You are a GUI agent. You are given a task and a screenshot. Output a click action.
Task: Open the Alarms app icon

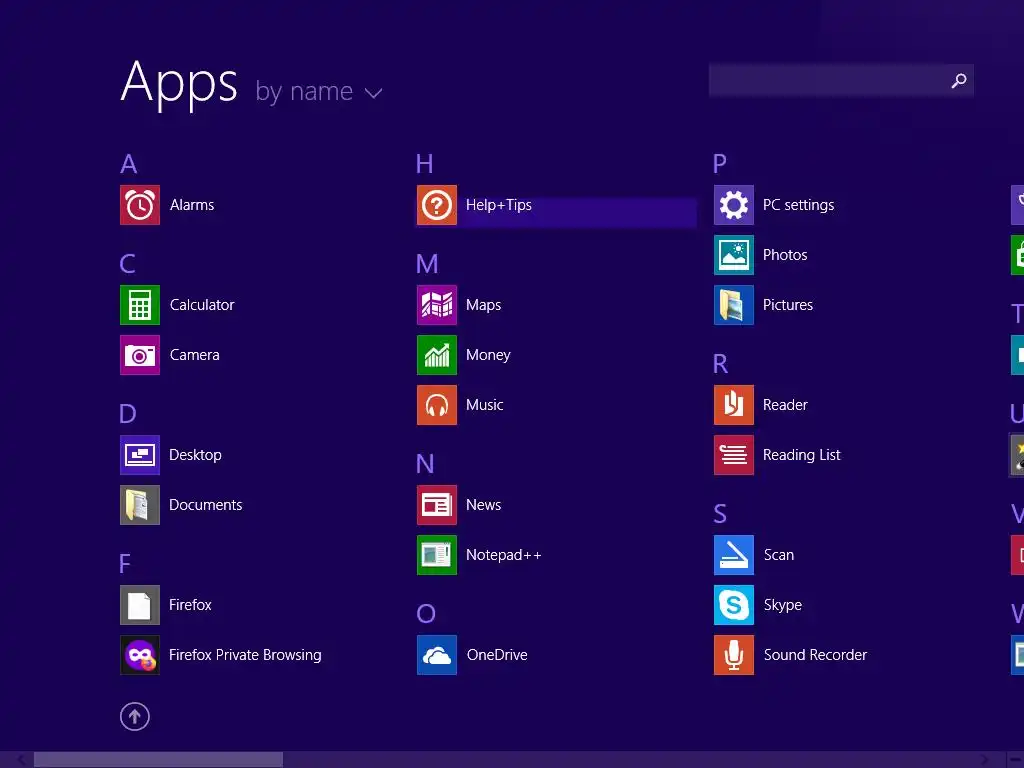coord(140,205)
